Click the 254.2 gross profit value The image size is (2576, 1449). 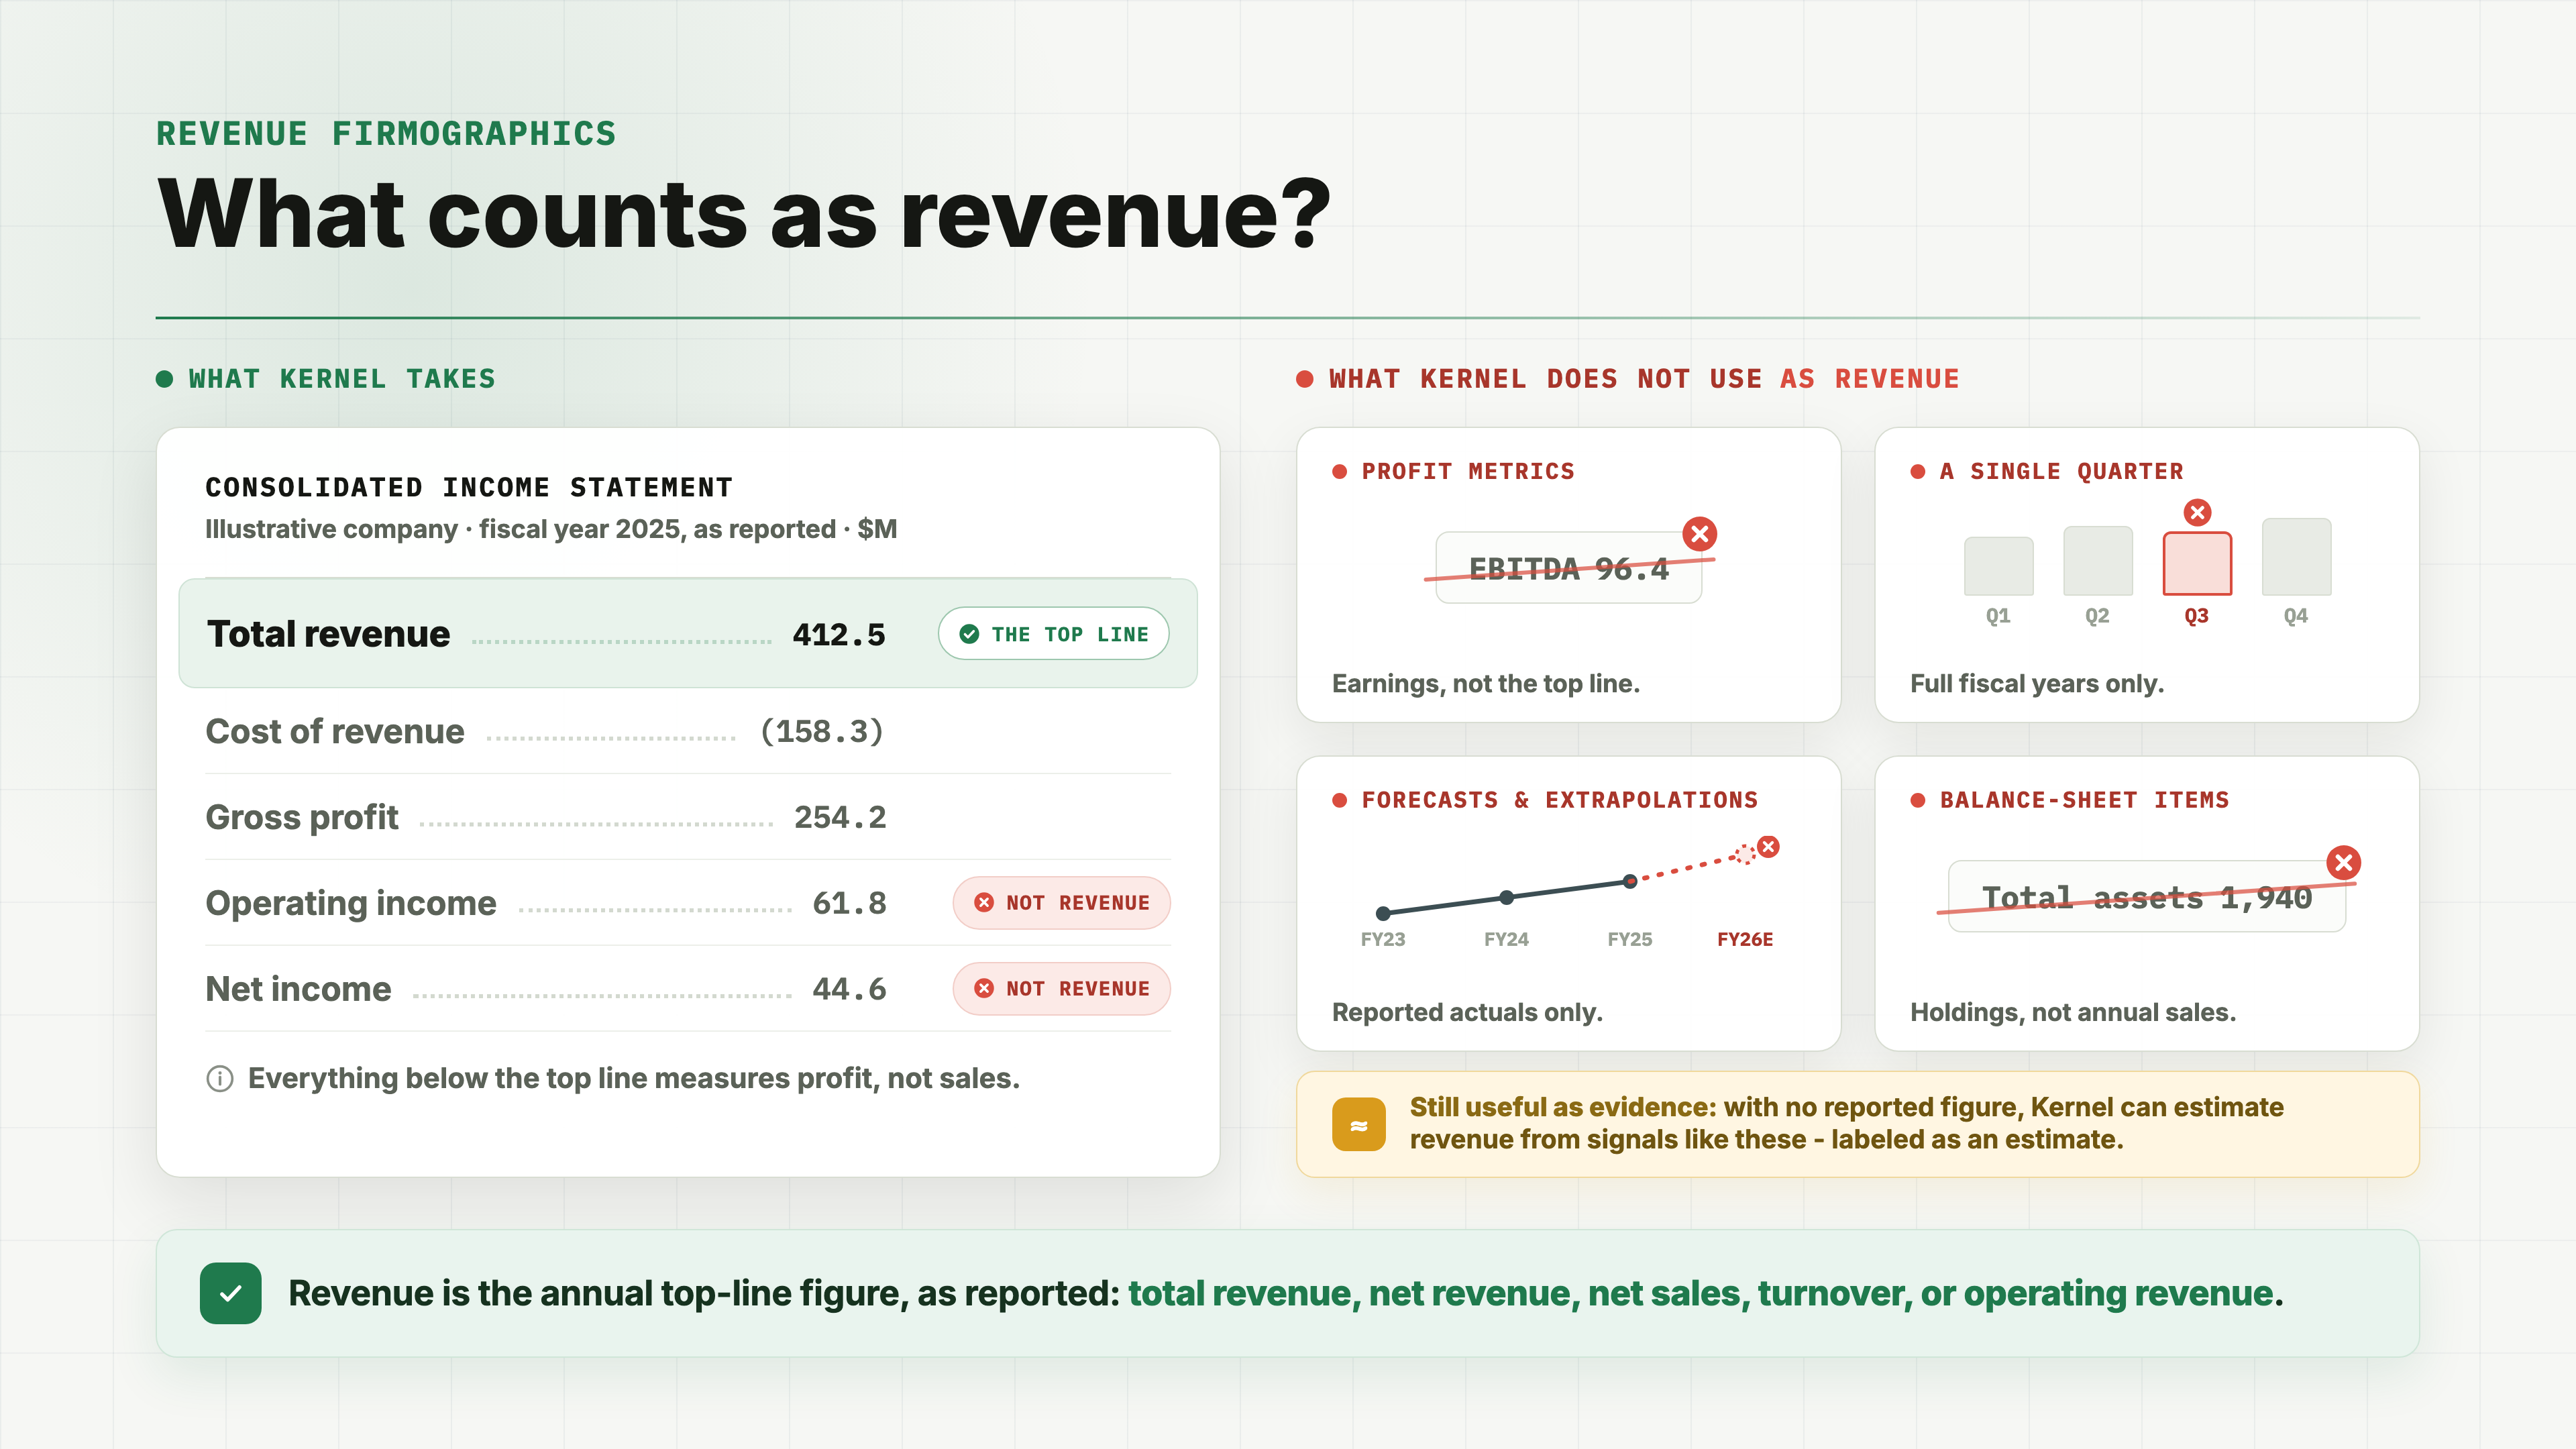(x=840, y=818)
